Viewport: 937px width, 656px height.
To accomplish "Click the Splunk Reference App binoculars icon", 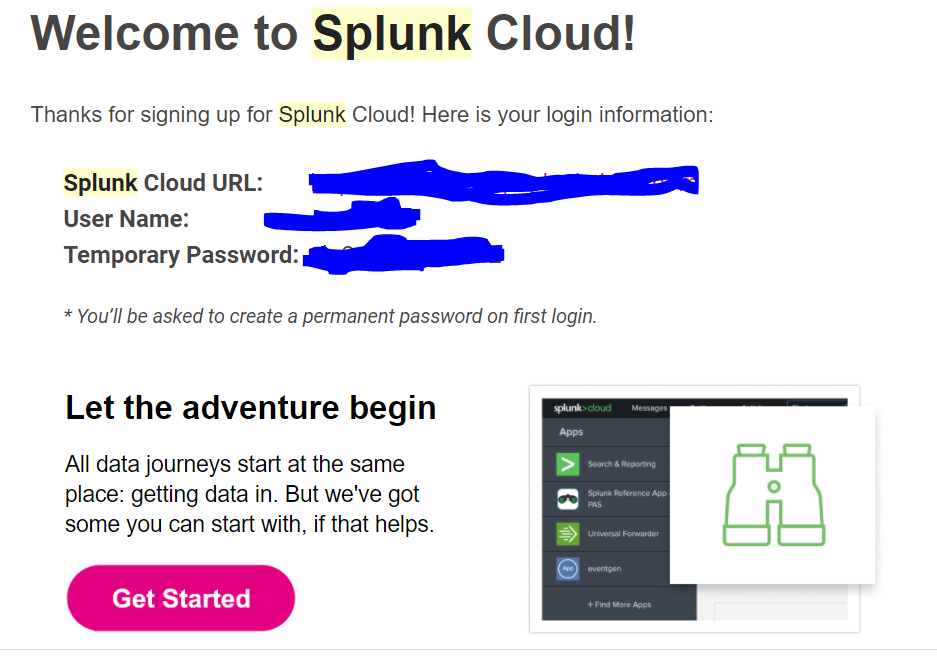I will 568,499.
